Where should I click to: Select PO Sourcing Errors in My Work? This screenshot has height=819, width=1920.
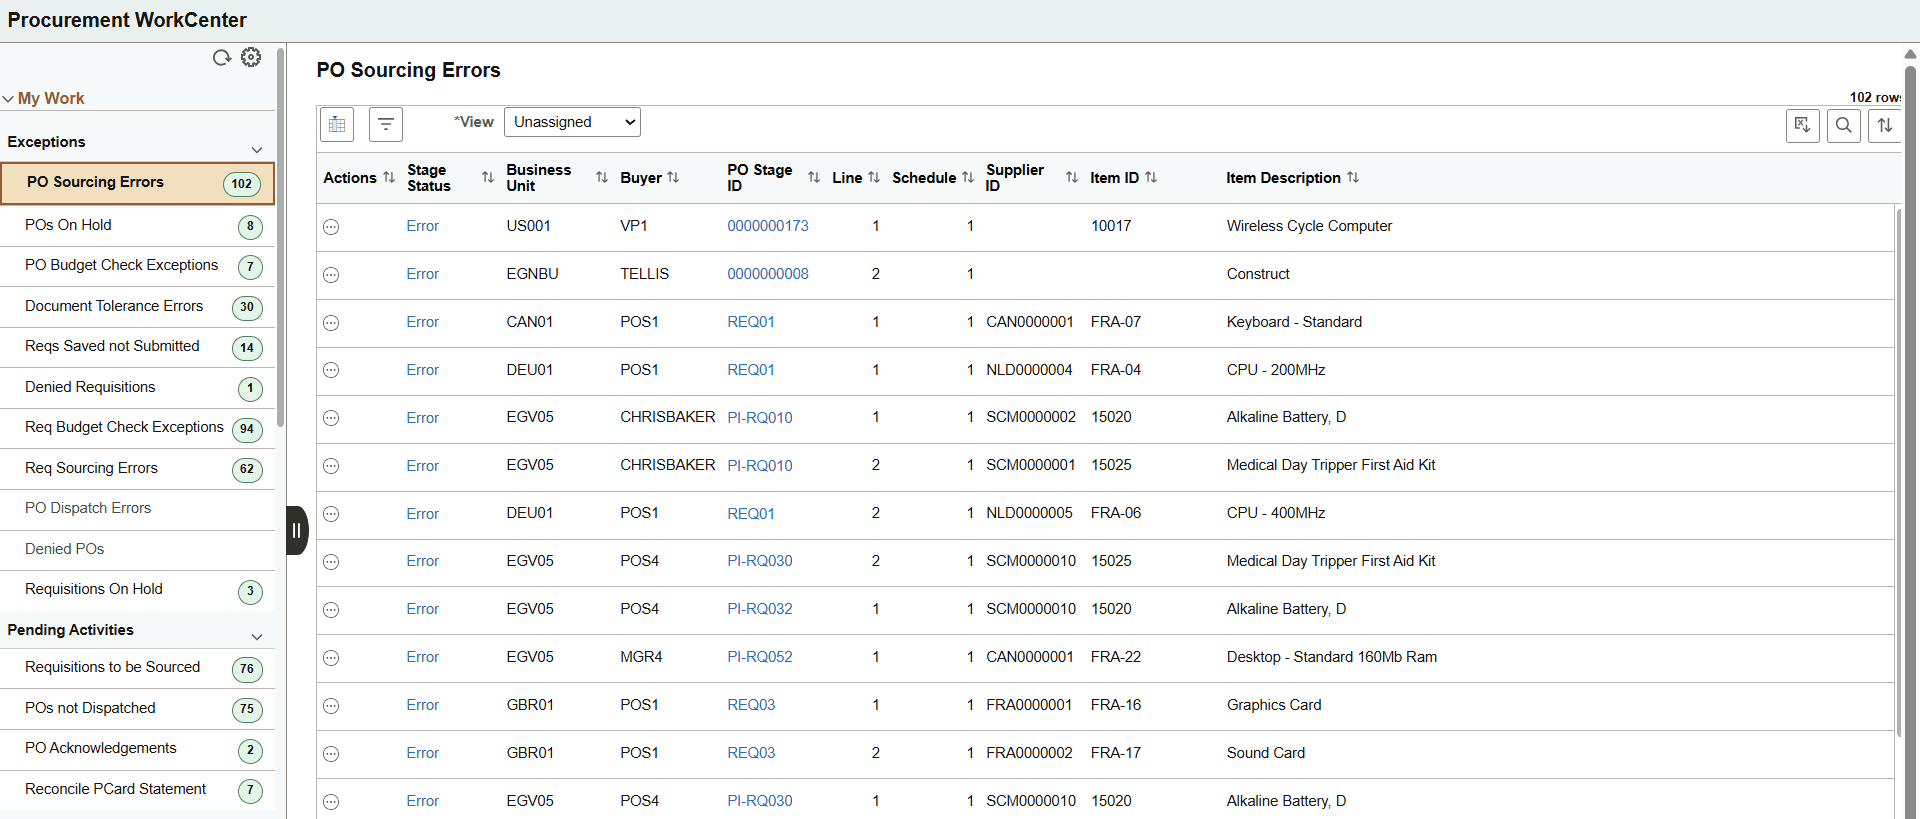click(137, 183)
